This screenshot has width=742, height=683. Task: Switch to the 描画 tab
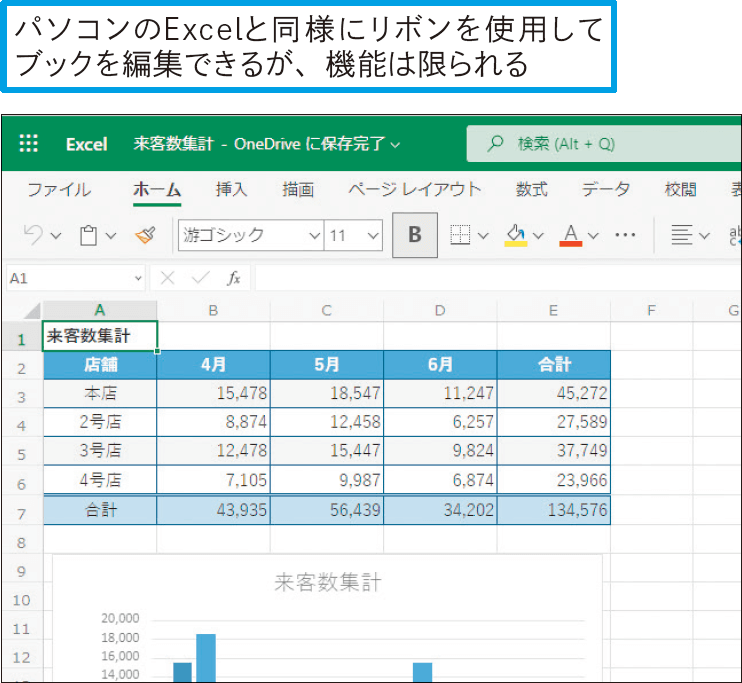pyautogui.click(x=298, y=189)
